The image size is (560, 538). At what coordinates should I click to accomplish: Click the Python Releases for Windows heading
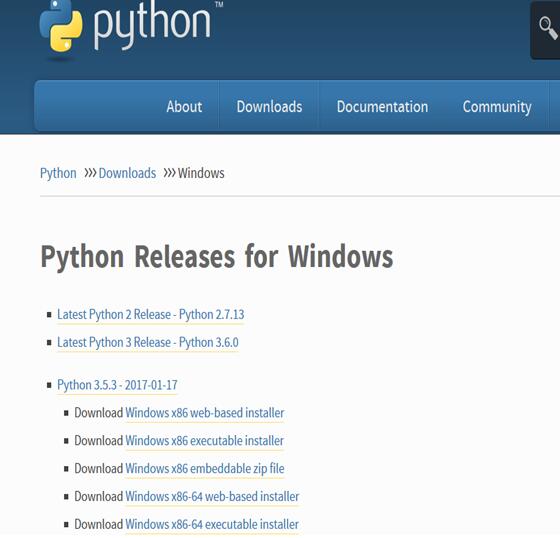(x=217, y=256)
